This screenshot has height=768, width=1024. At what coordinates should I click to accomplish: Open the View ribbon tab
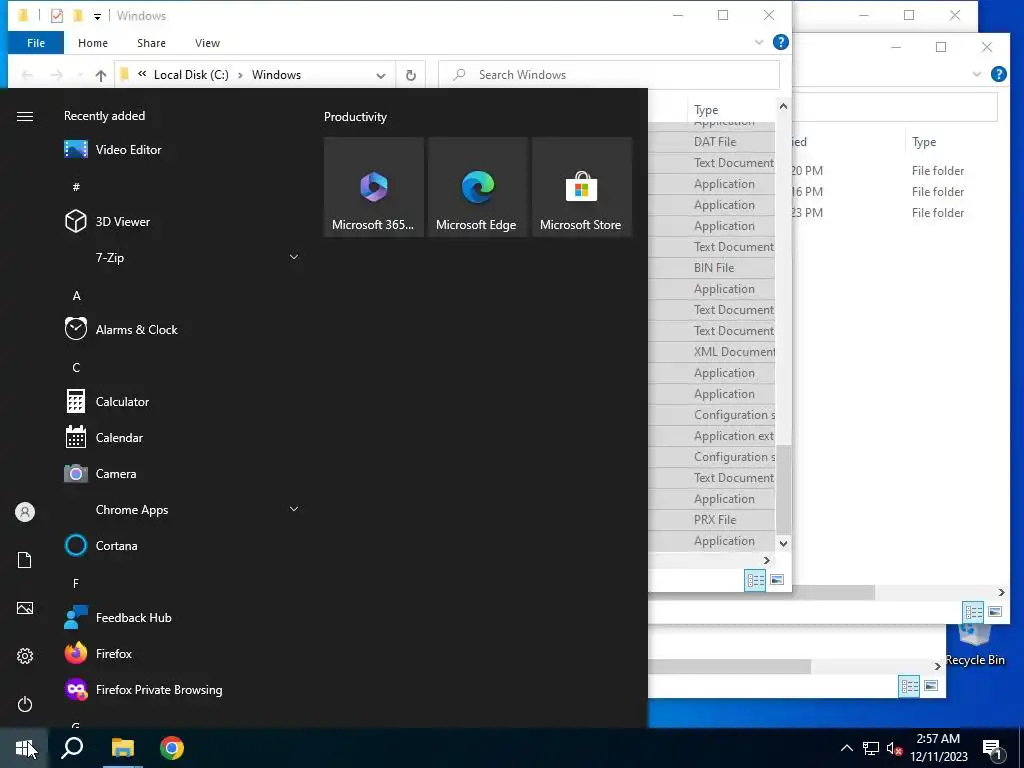point(207,43)
